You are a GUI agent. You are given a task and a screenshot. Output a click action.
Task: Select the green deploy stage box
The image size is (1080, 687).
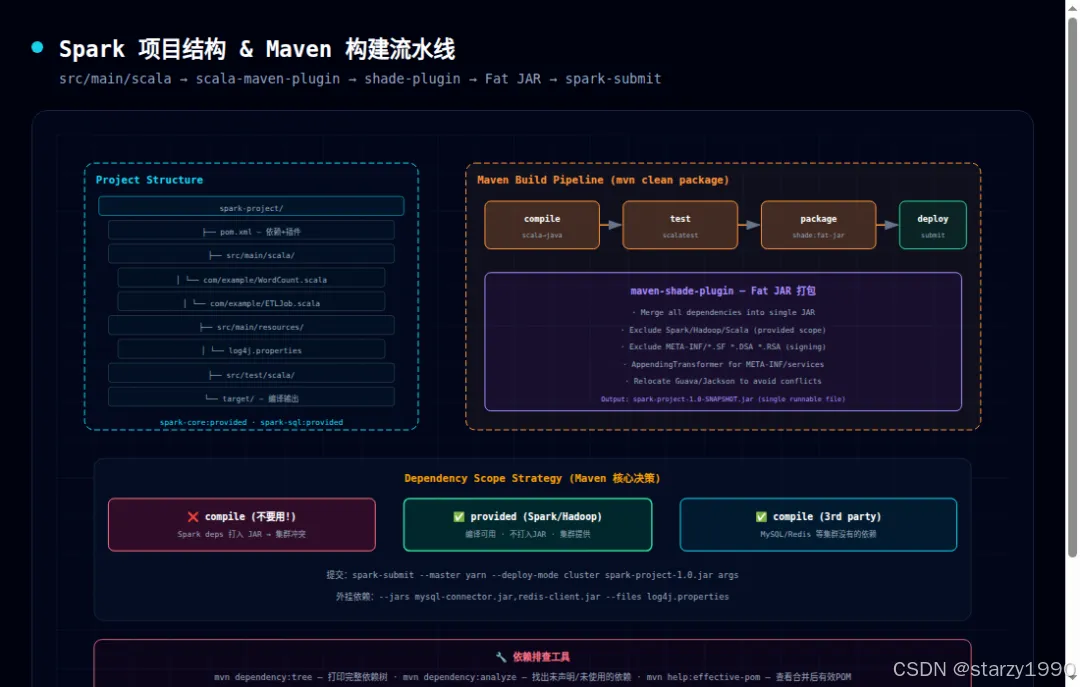[x=933, y=225]
